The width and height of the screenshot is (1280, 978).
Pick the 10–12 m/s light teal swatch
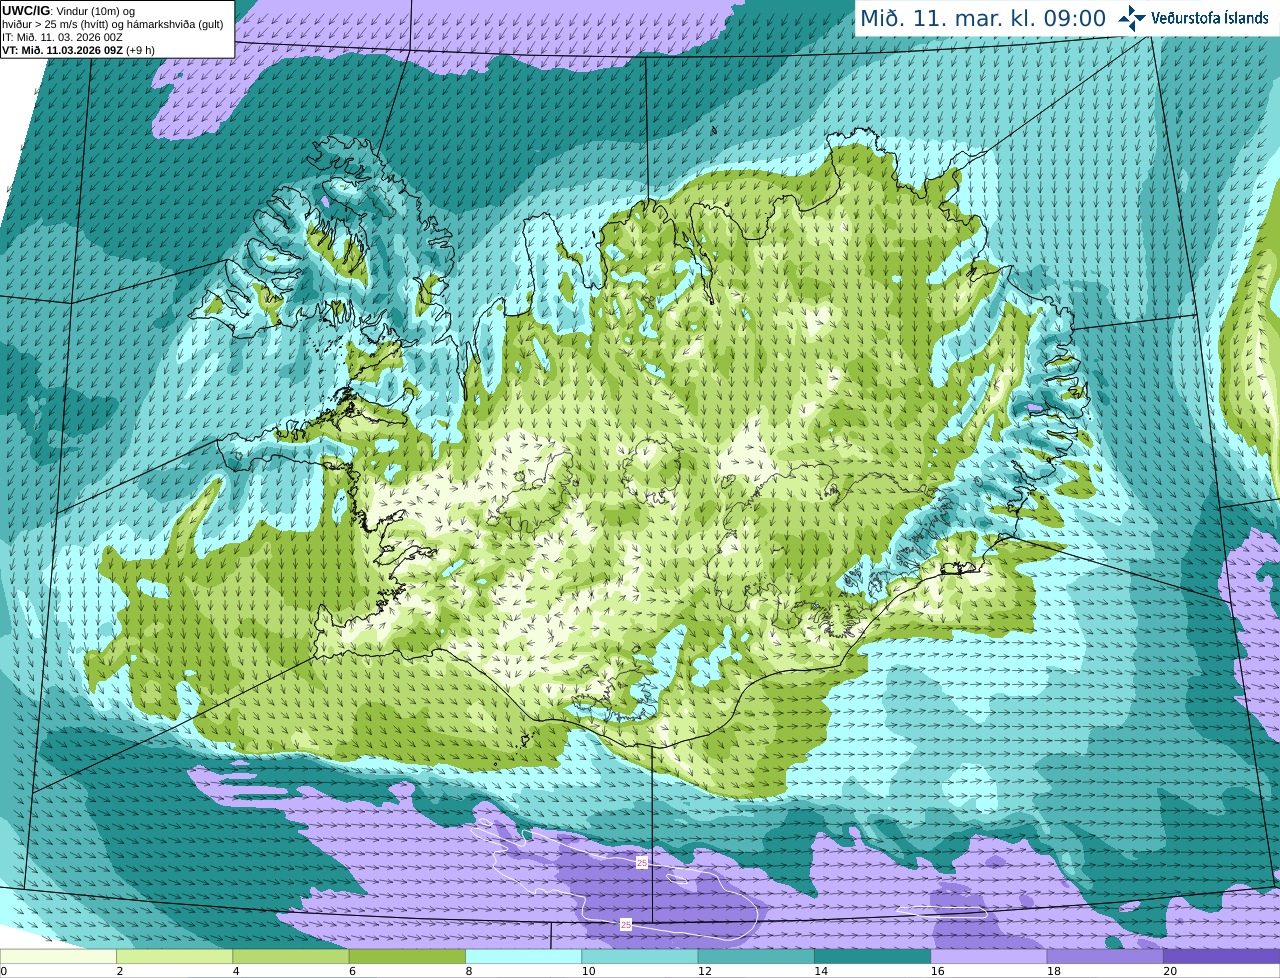tap(640, 957)
